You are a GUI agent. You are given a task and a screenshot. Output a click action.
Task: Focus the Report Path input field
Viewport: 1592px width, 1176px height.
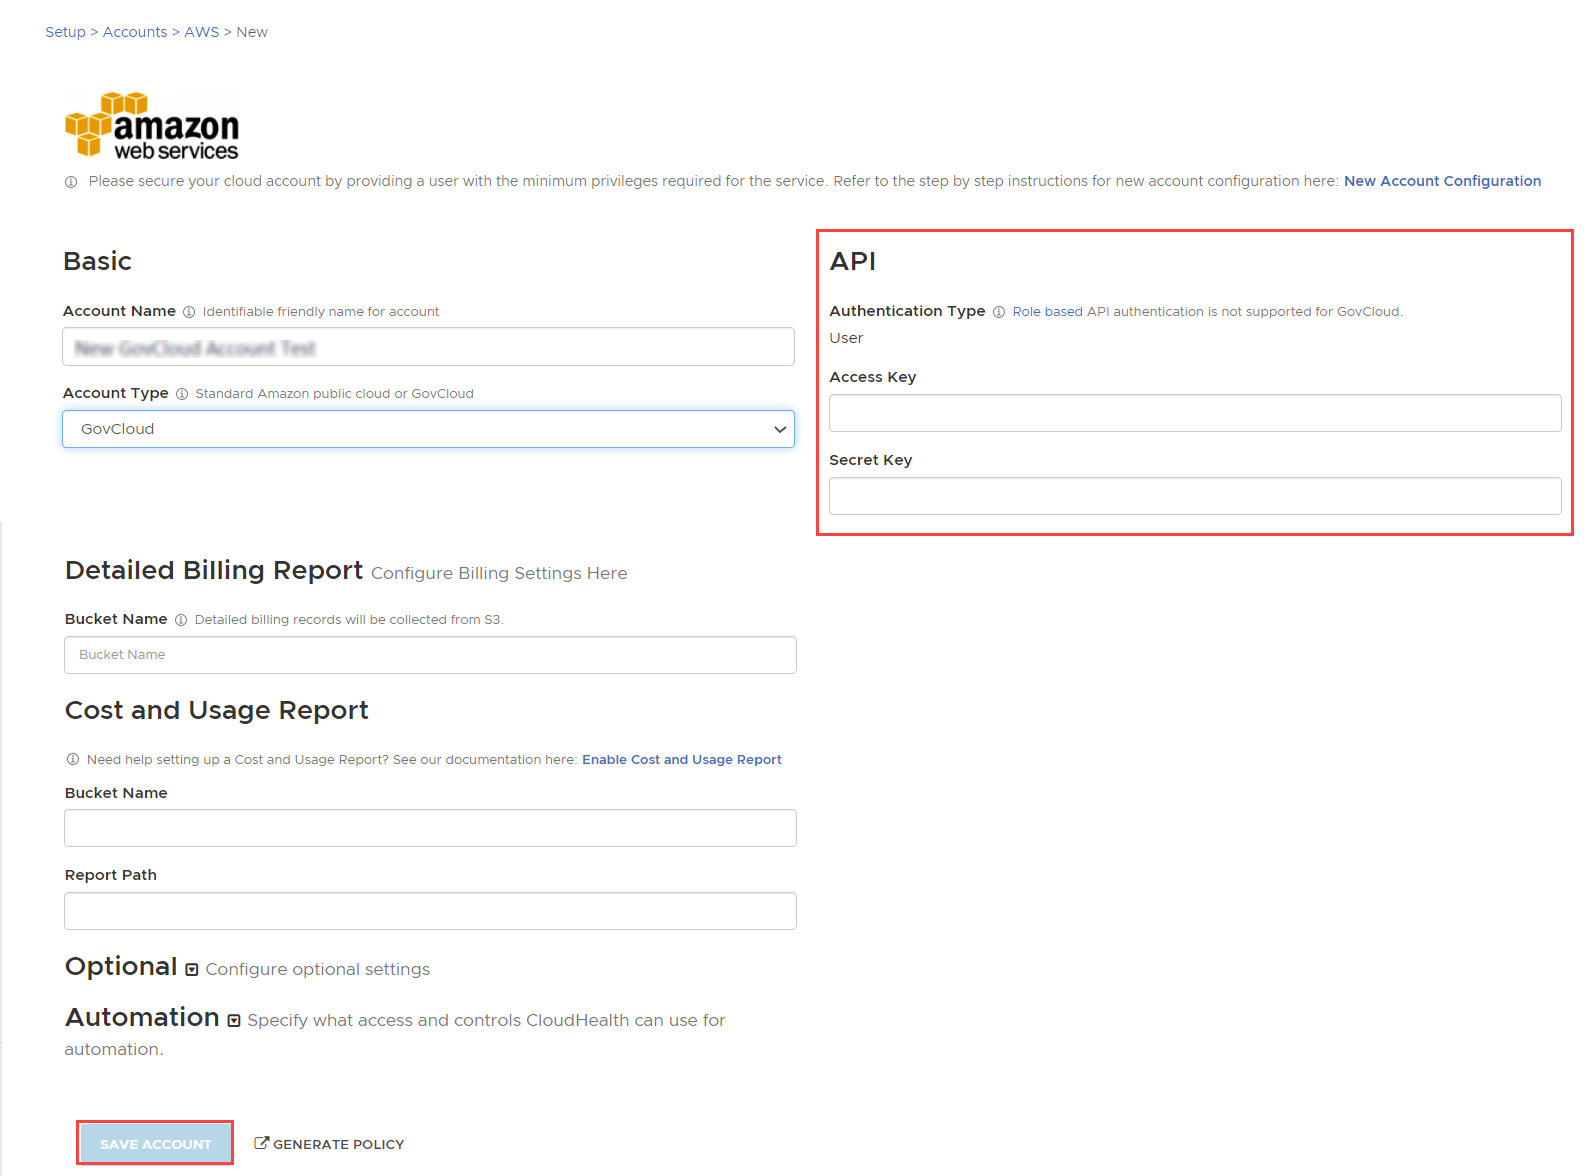pos(430,911)
